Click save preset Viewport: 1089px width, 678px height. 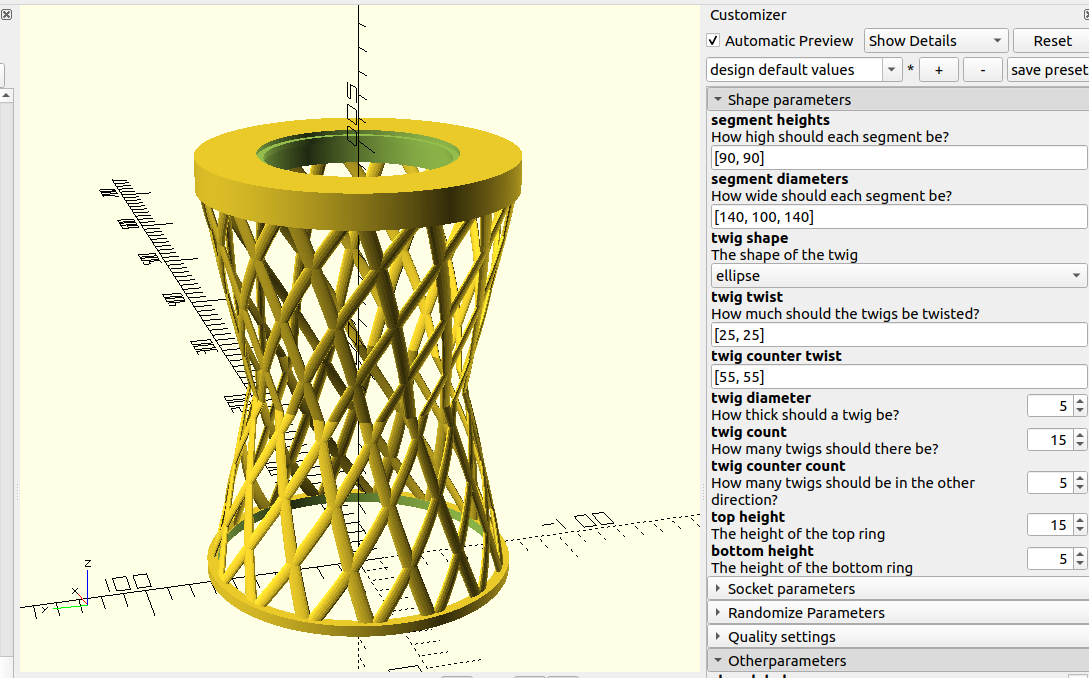[1048, 69]
